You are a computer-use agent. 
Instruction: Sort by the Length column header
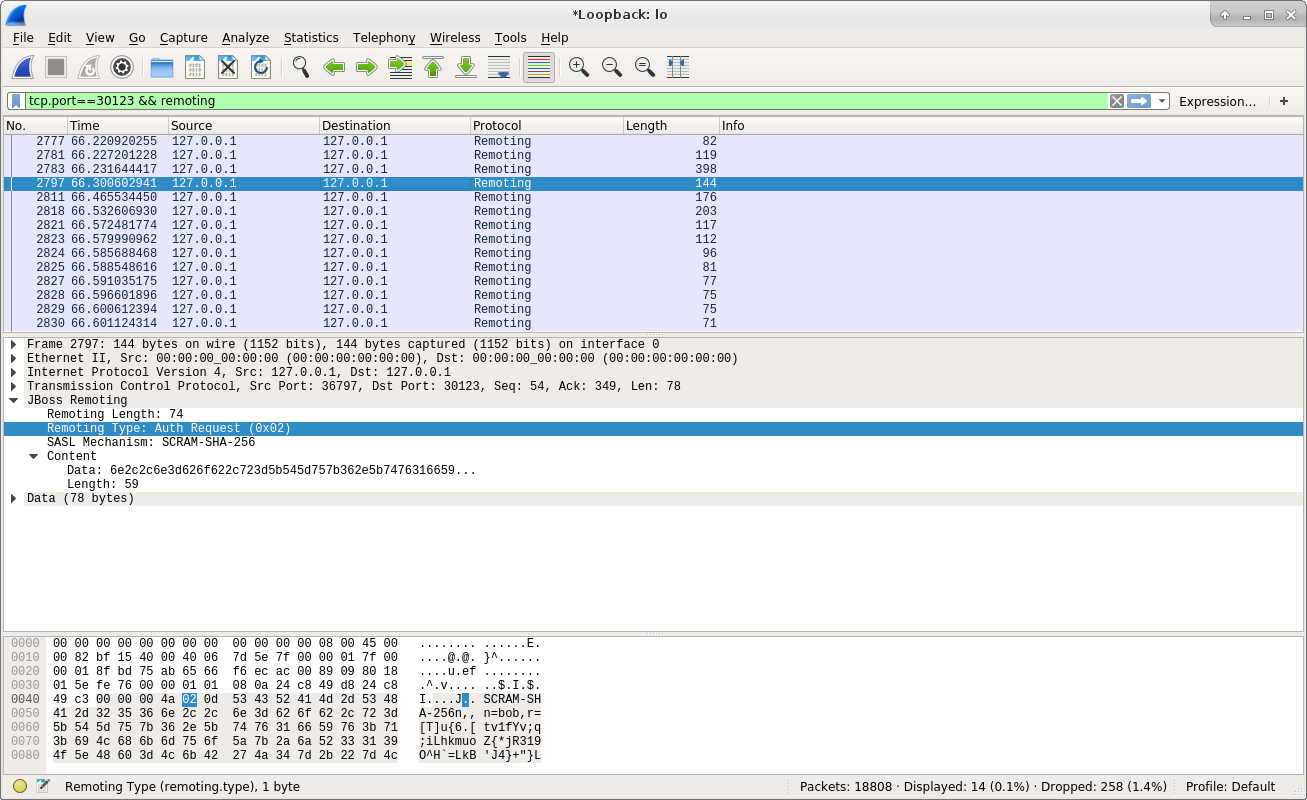click(670, 125)
